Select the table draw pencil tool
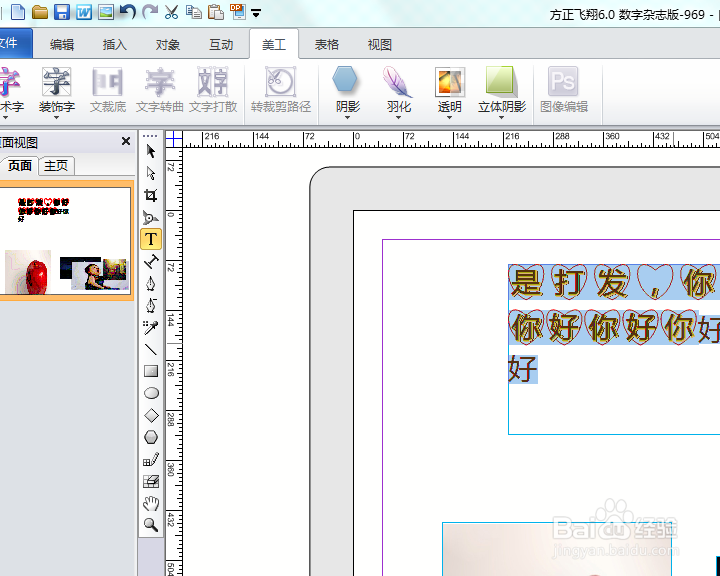 click(151, 459)
